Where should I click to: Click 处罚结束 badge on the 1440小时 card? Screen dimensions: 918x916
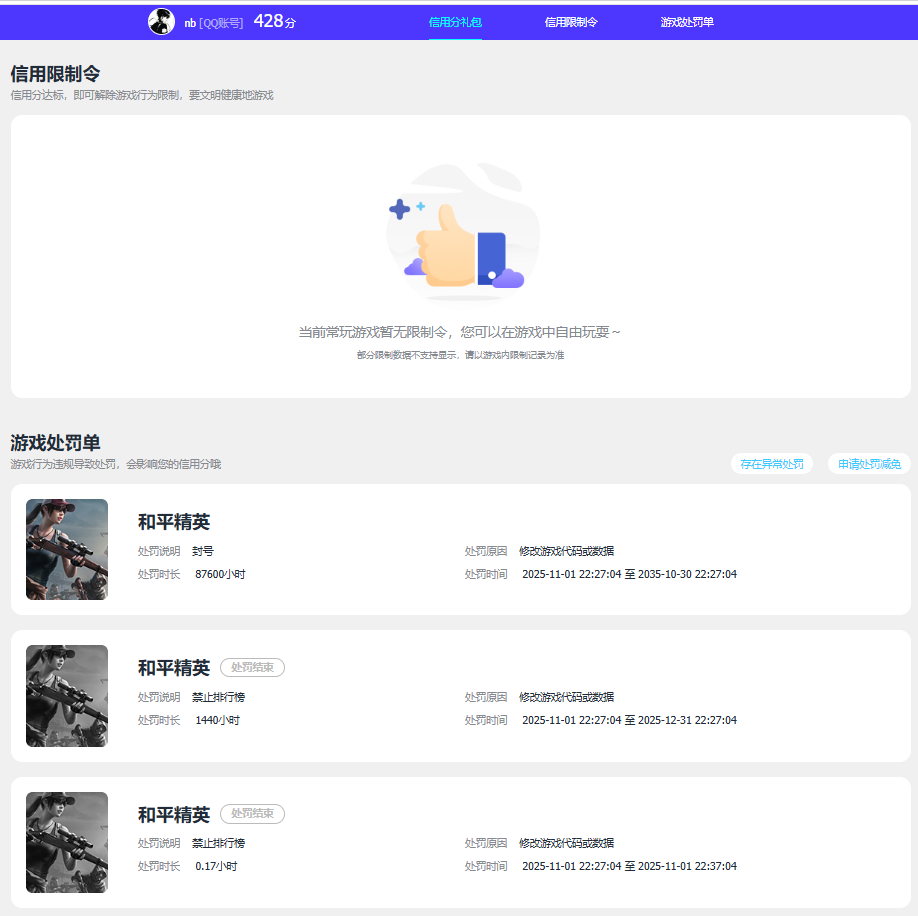252,667
